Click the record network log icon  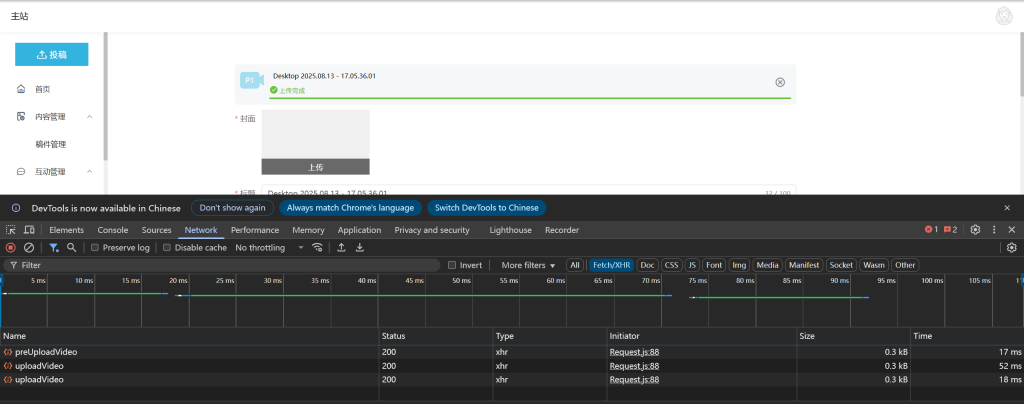tap(10, 247)
